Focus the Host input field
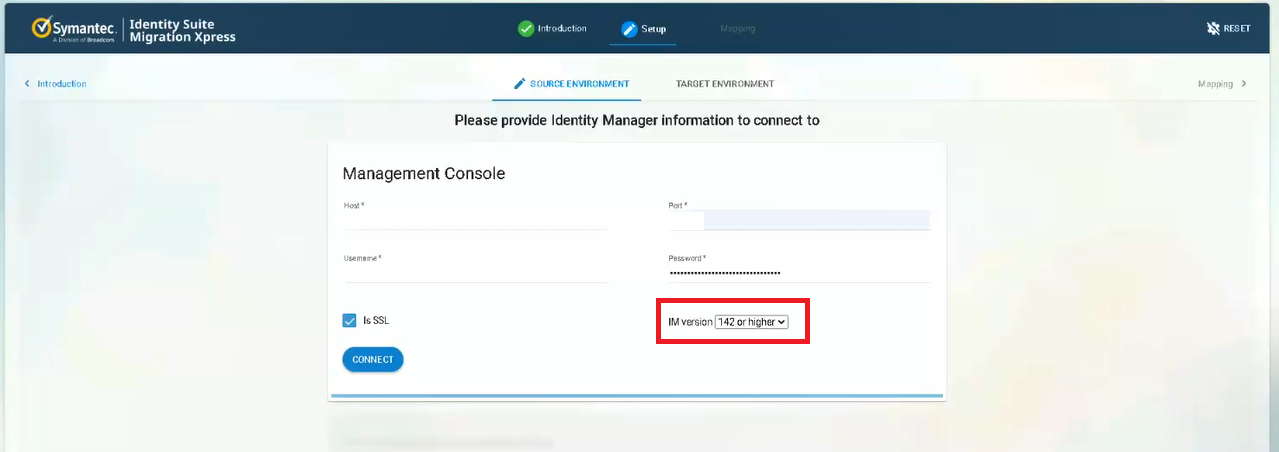Viewport: 1279px width, 452px height. [475, 220]
